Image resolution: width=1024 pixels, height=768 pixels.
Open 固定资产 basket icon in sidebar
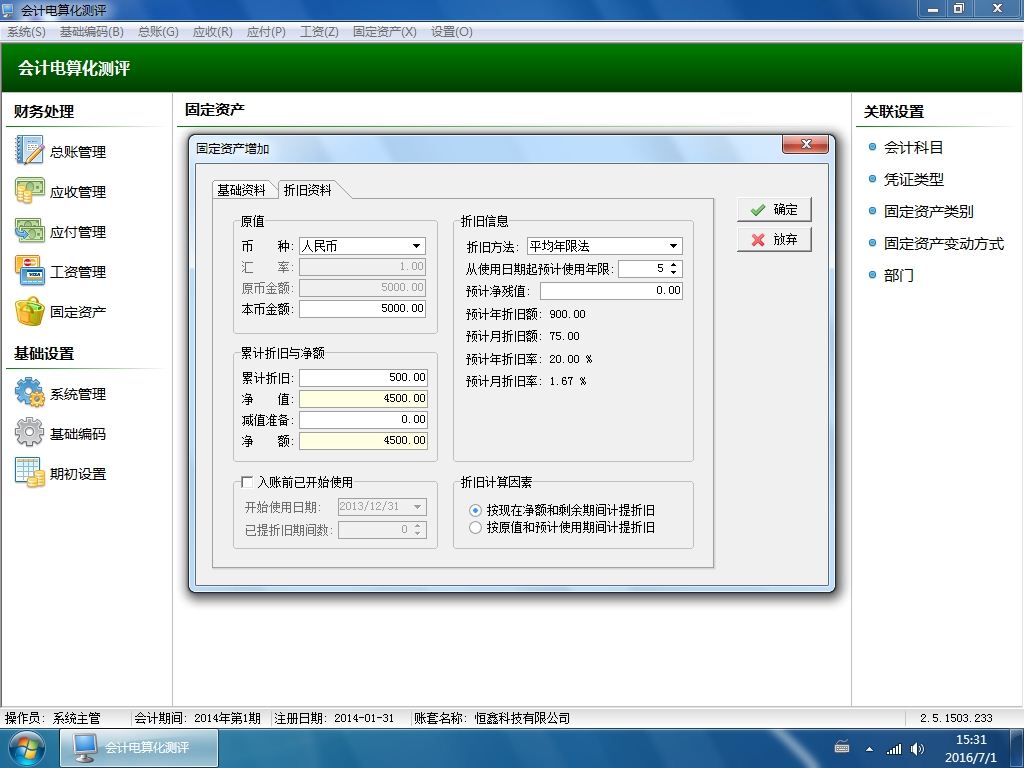pos(29,311)
